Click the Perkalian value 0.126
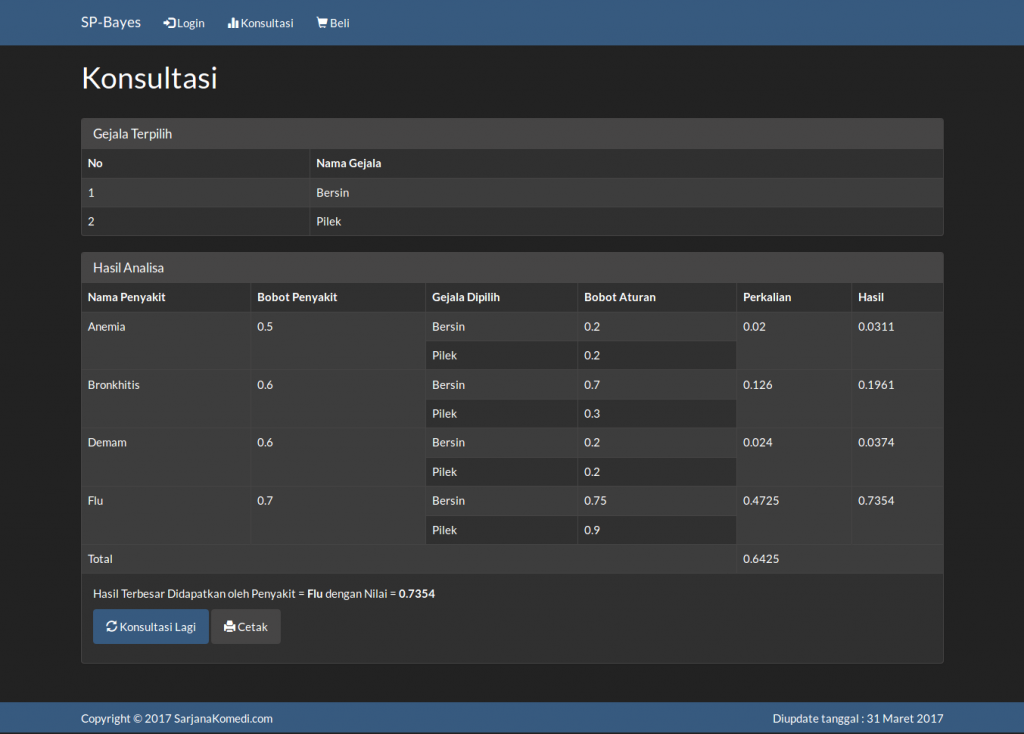The height and width of the screenshot is (734, 1024). [758, 385]
